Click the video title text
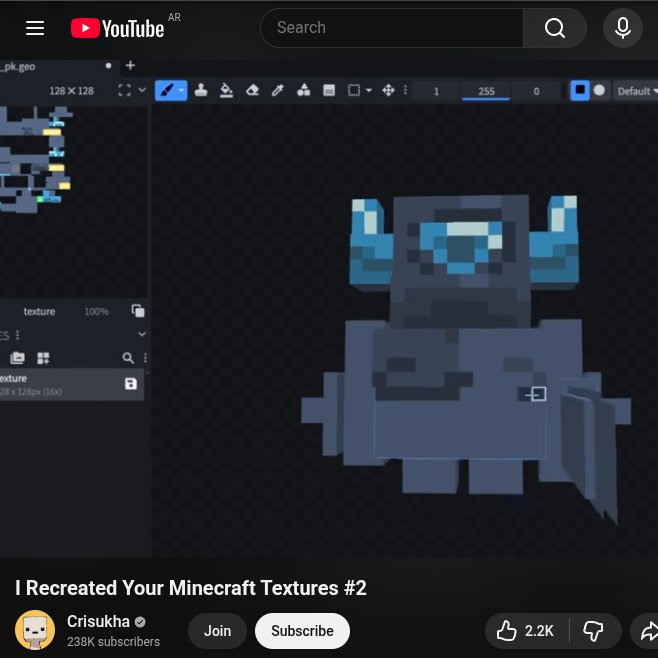The height and width of the screenshot is (658, 658). [x=191, y=588]
